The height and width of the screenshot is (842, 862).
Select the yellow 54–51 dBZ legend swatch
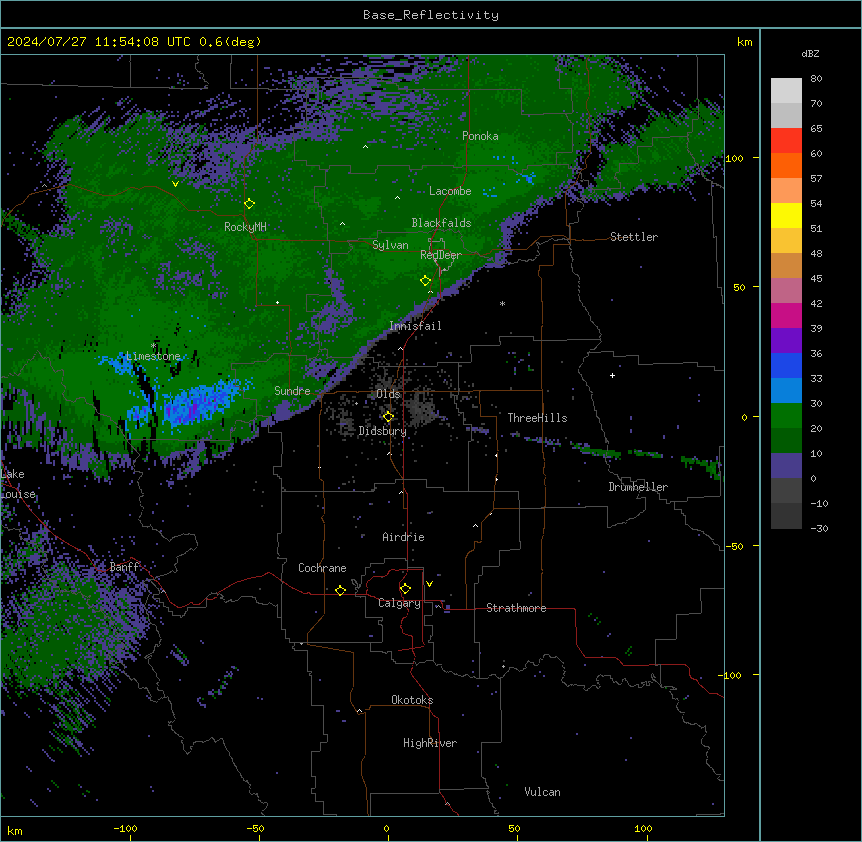[786, 216]
